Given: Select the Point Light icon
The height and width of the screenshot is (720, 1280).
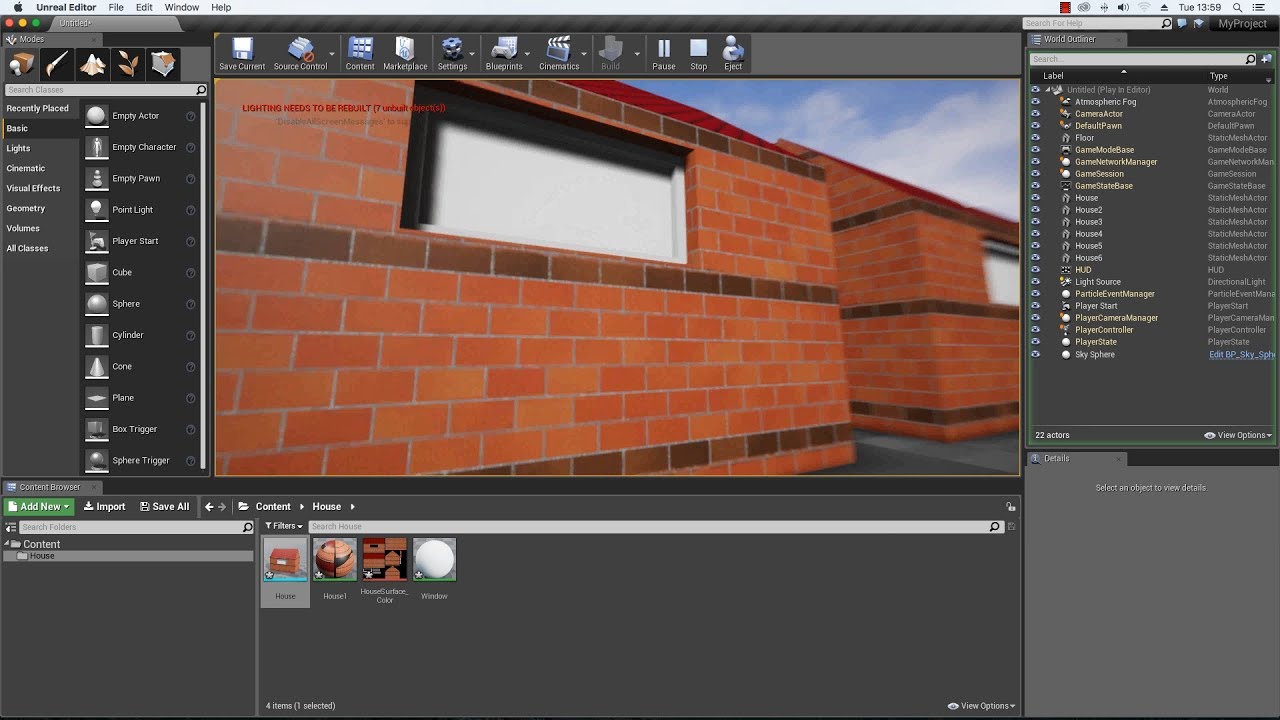Looking at the screenshot, I should (x=96, y=210).
